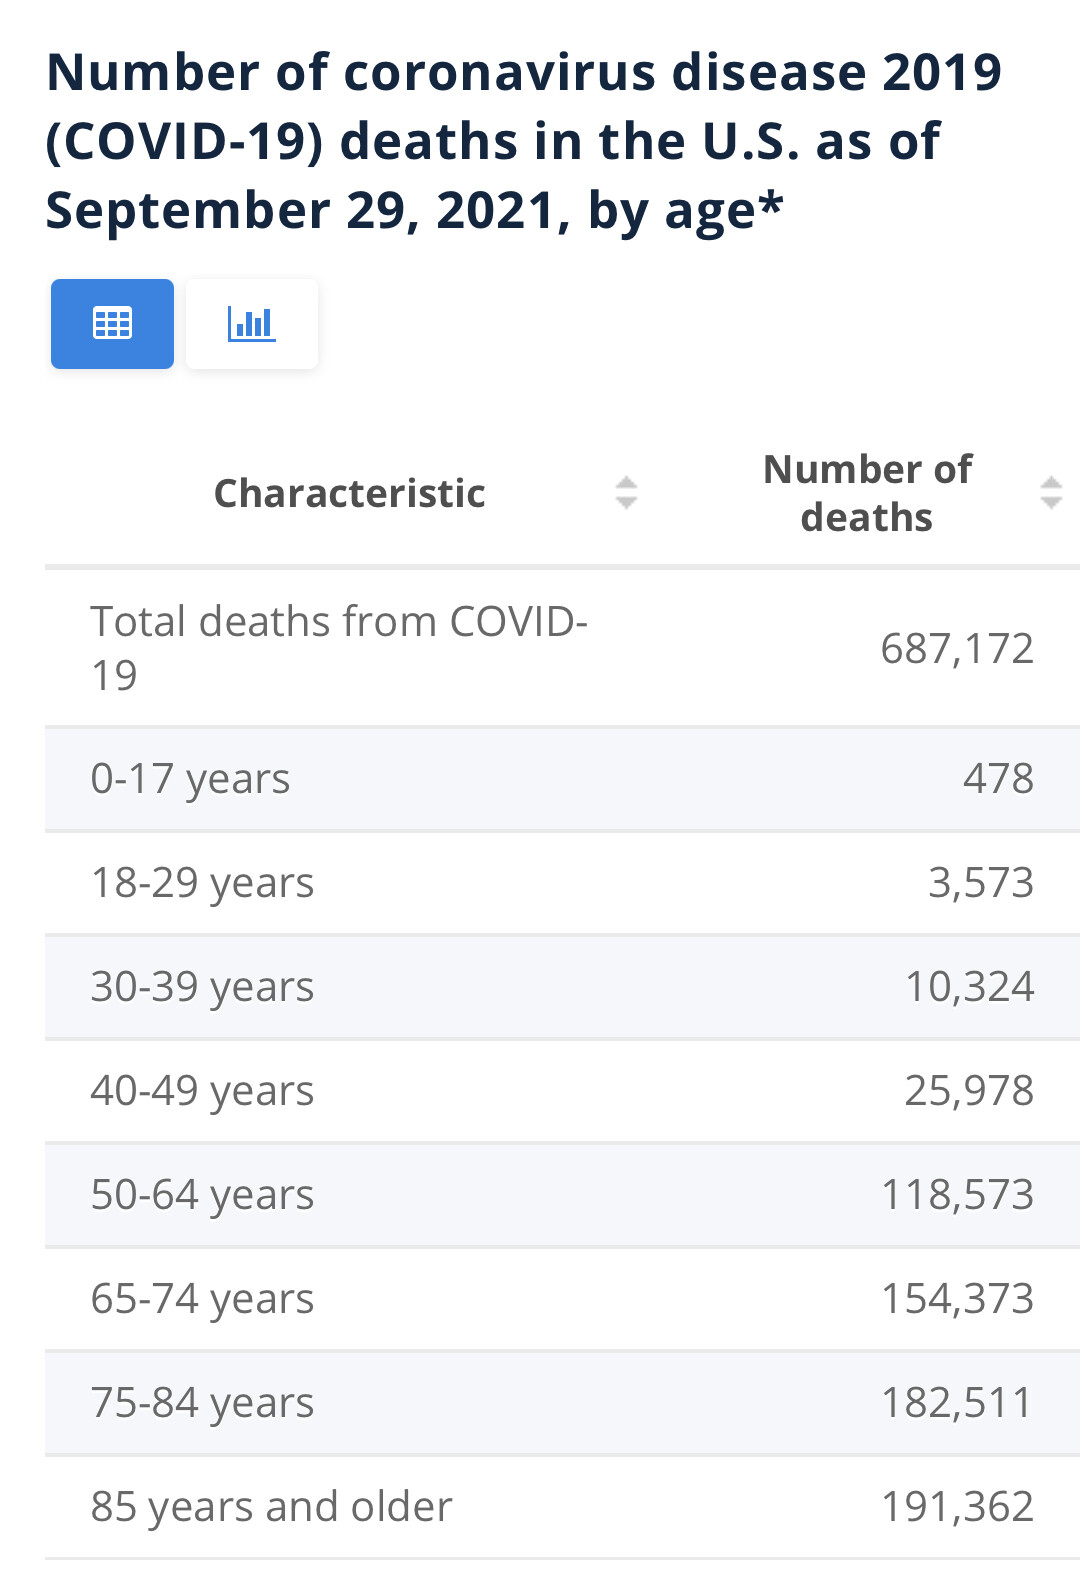Select the 0-17 years row
This screenshot has width=1081, height=1588.
562,779
